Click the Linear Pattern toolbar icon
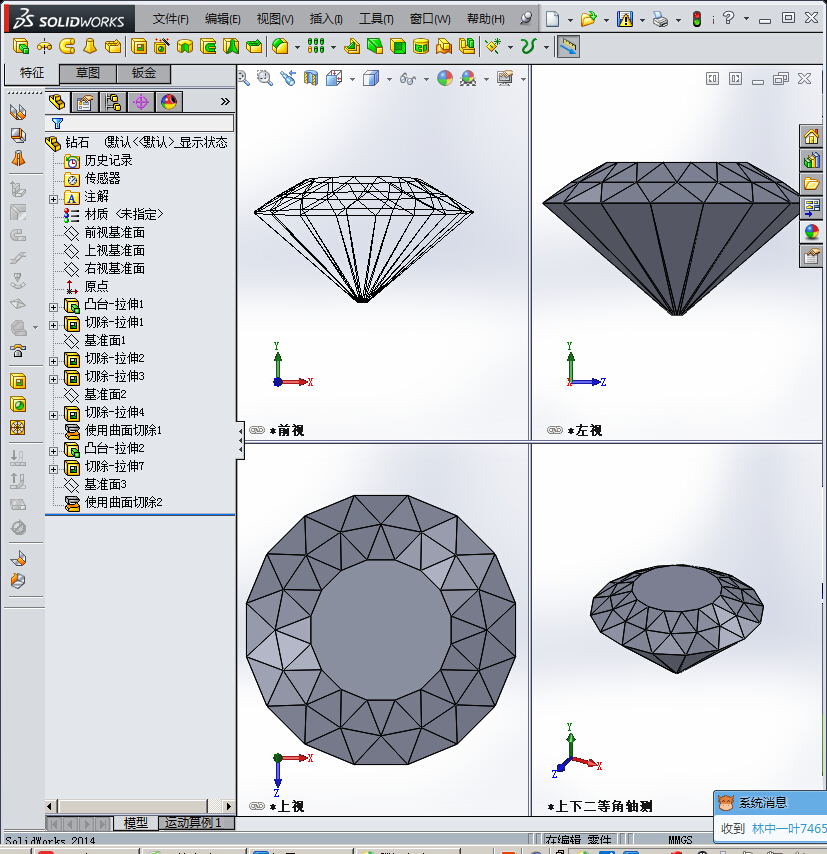Viewport: 827px width, 854px height. click(x=316, y=46)
